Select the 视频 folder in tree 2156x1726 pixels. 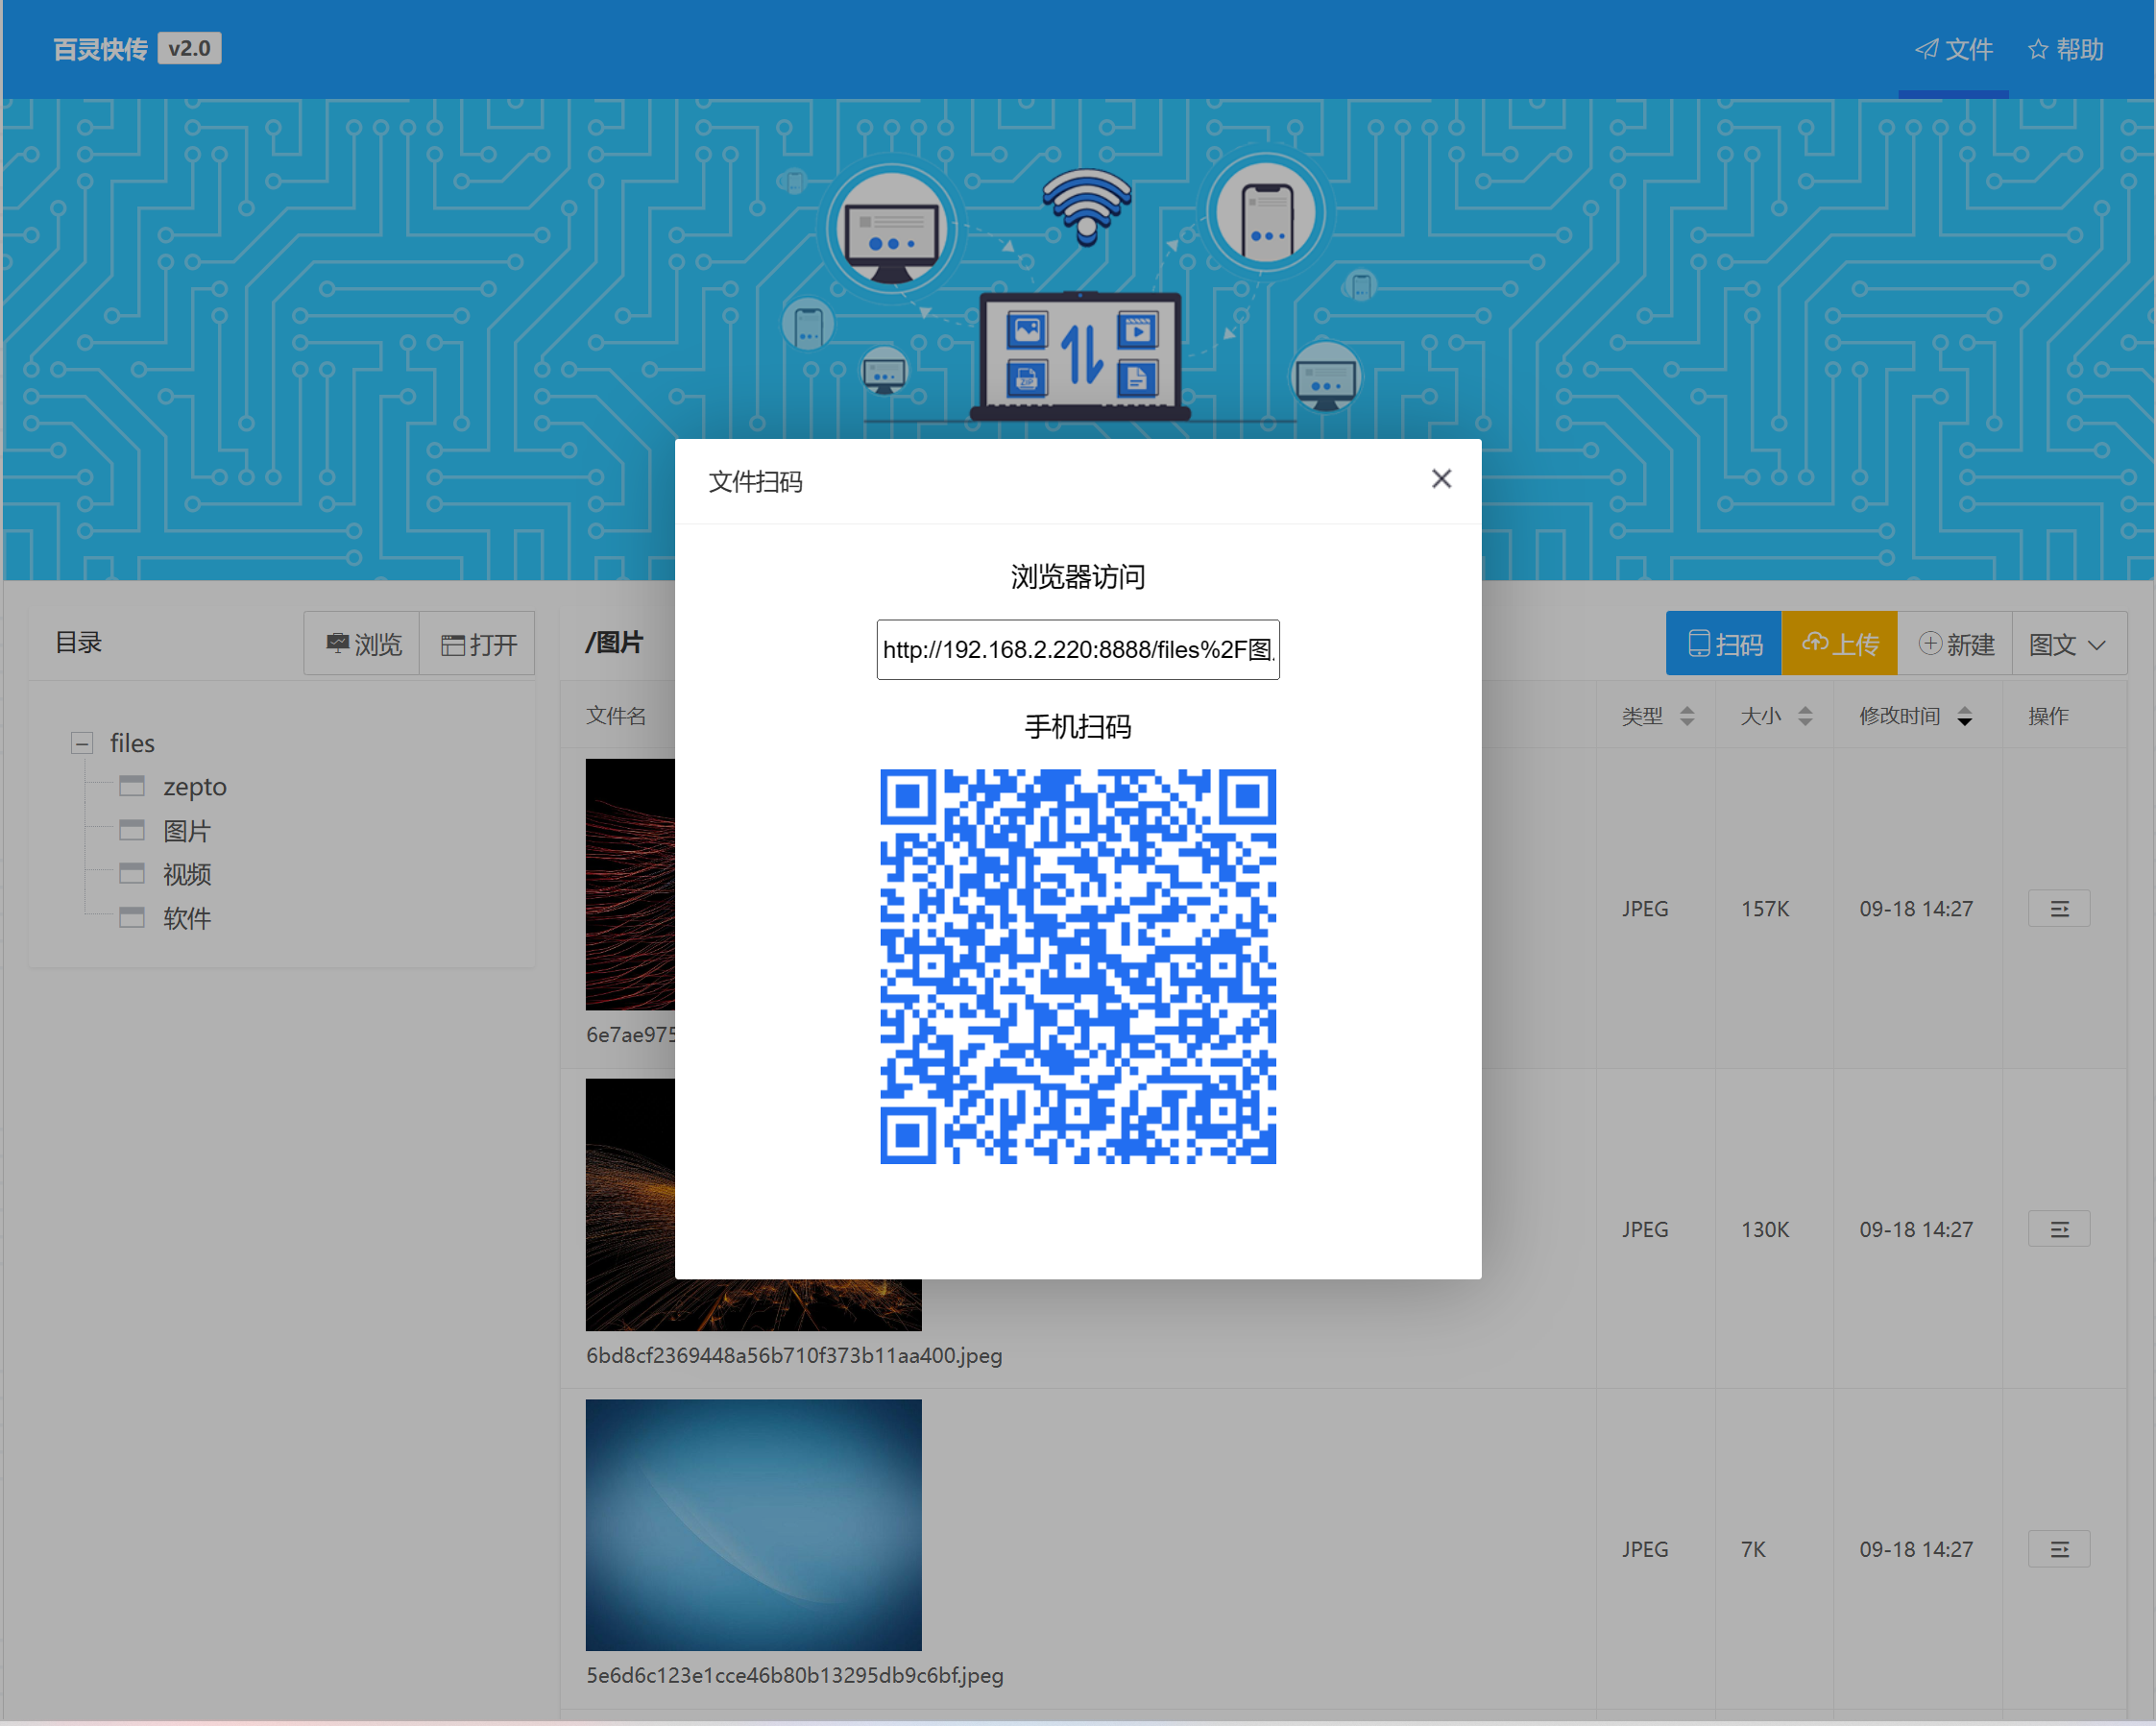pyautogui.click(x=186, y=875)
